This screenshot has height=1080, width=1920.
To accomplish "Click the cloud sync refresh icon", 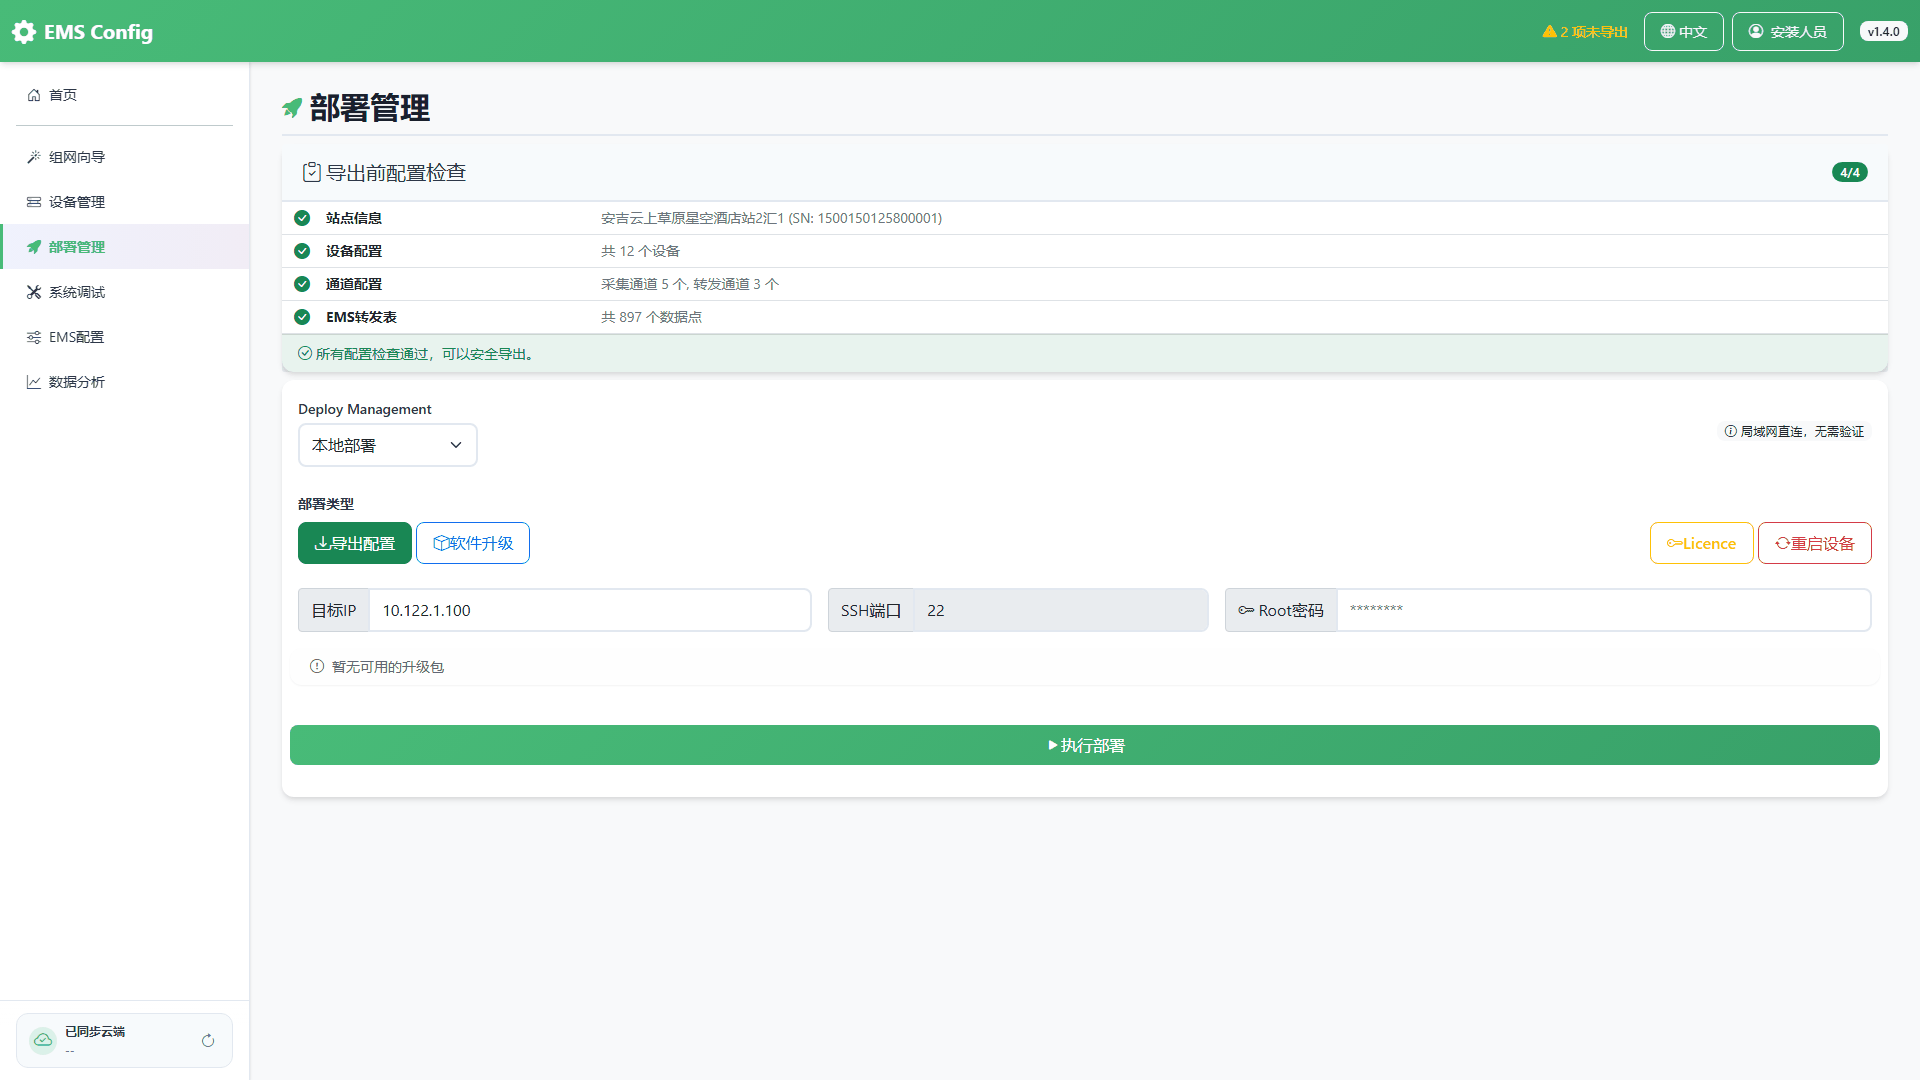I will click(208, 1041).
